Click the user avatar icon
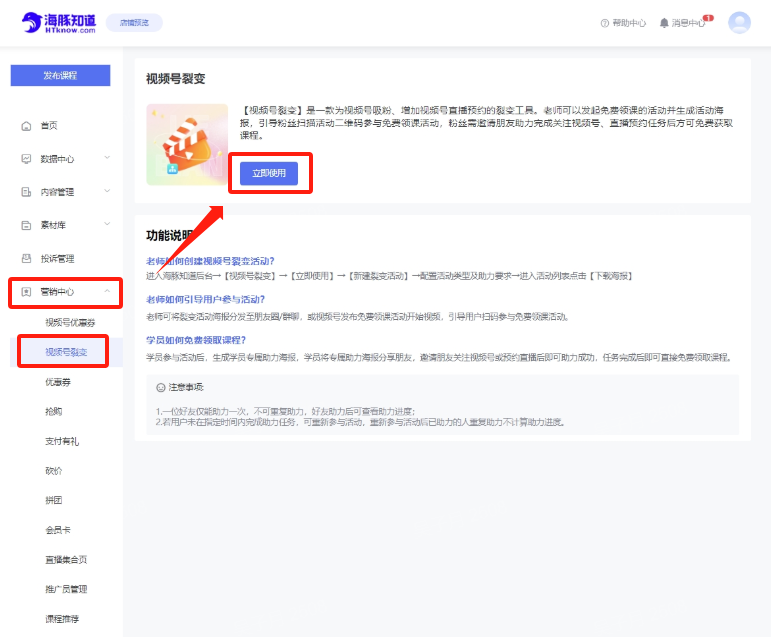Viewport: 771px width, 637px height. 739,23
